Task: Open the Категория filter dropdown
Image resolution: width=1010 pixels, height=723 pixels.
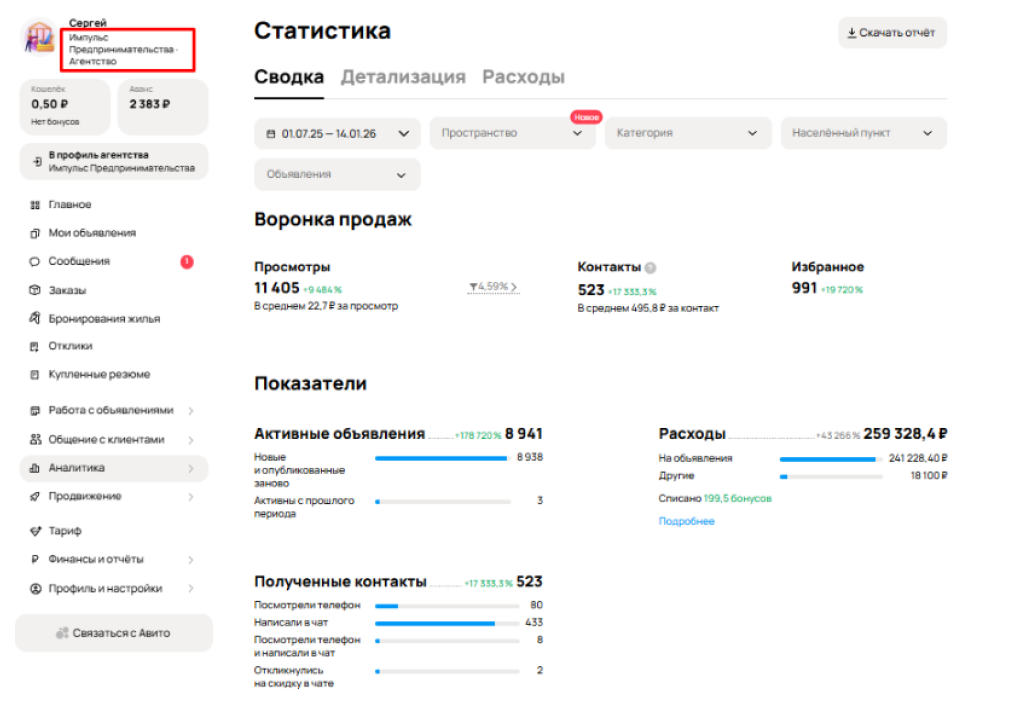Action: coord(687,133)
